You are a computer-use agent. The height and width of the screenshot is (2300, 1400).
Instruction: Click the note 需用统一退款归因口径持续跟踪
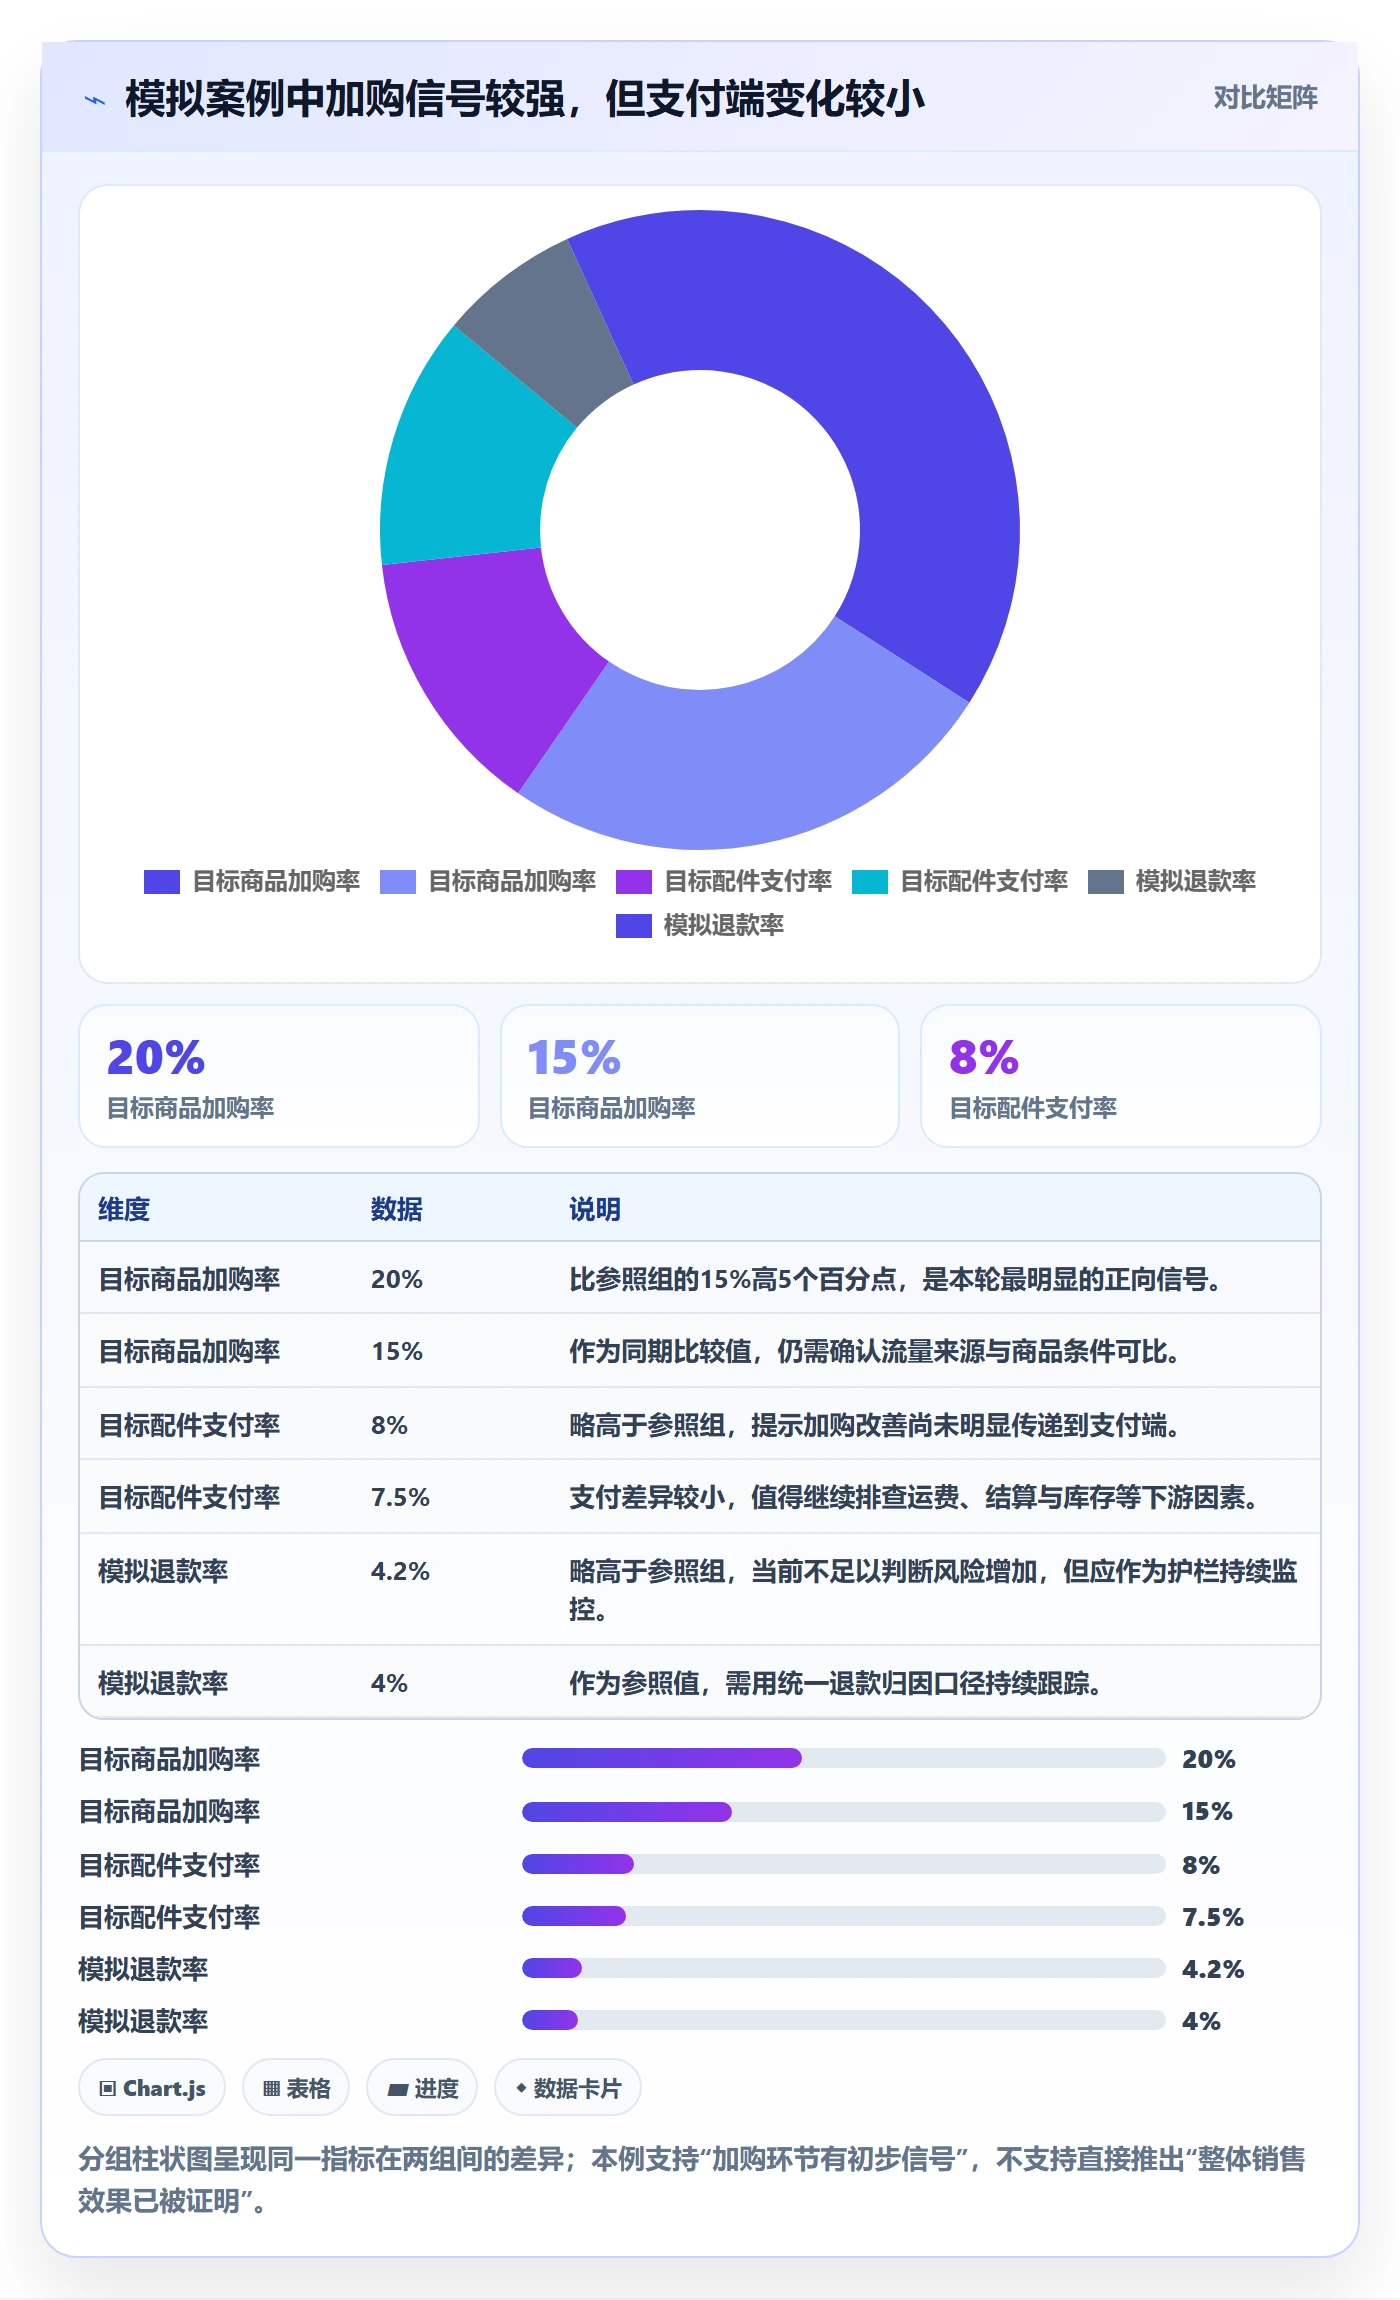pos(907,1683)
